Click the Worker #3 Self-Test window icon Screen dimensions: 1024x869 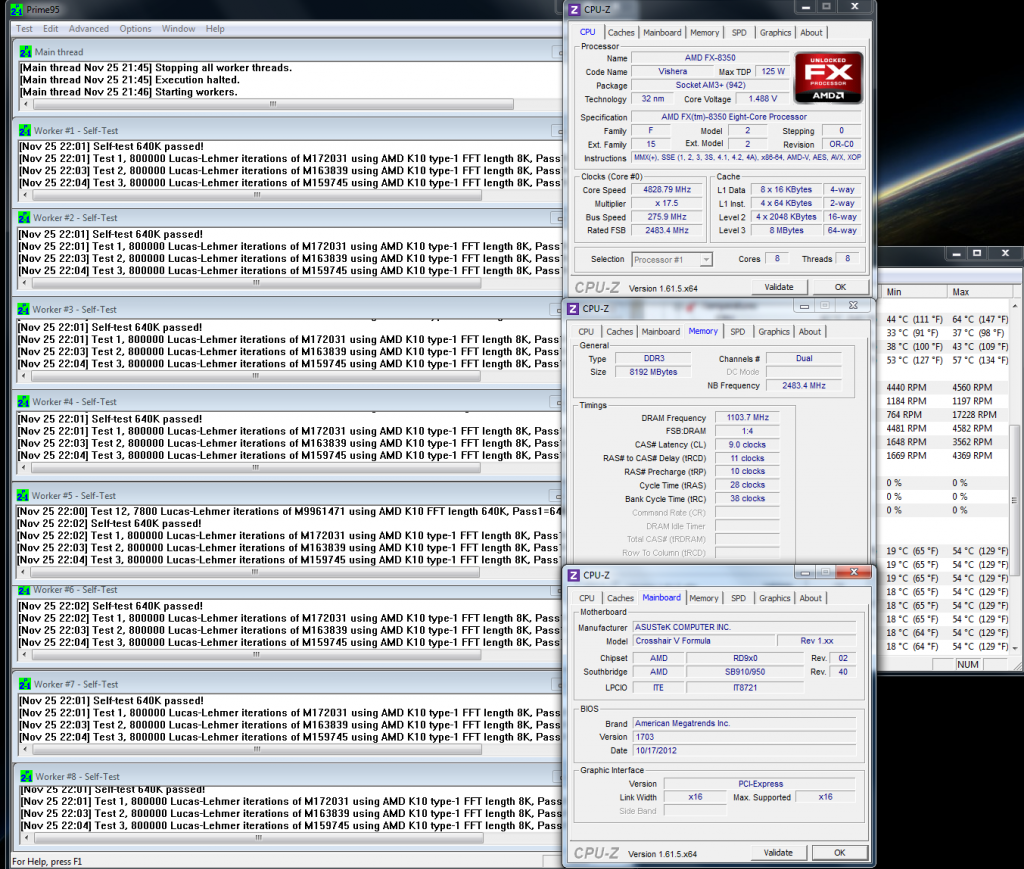click(24, 309)
